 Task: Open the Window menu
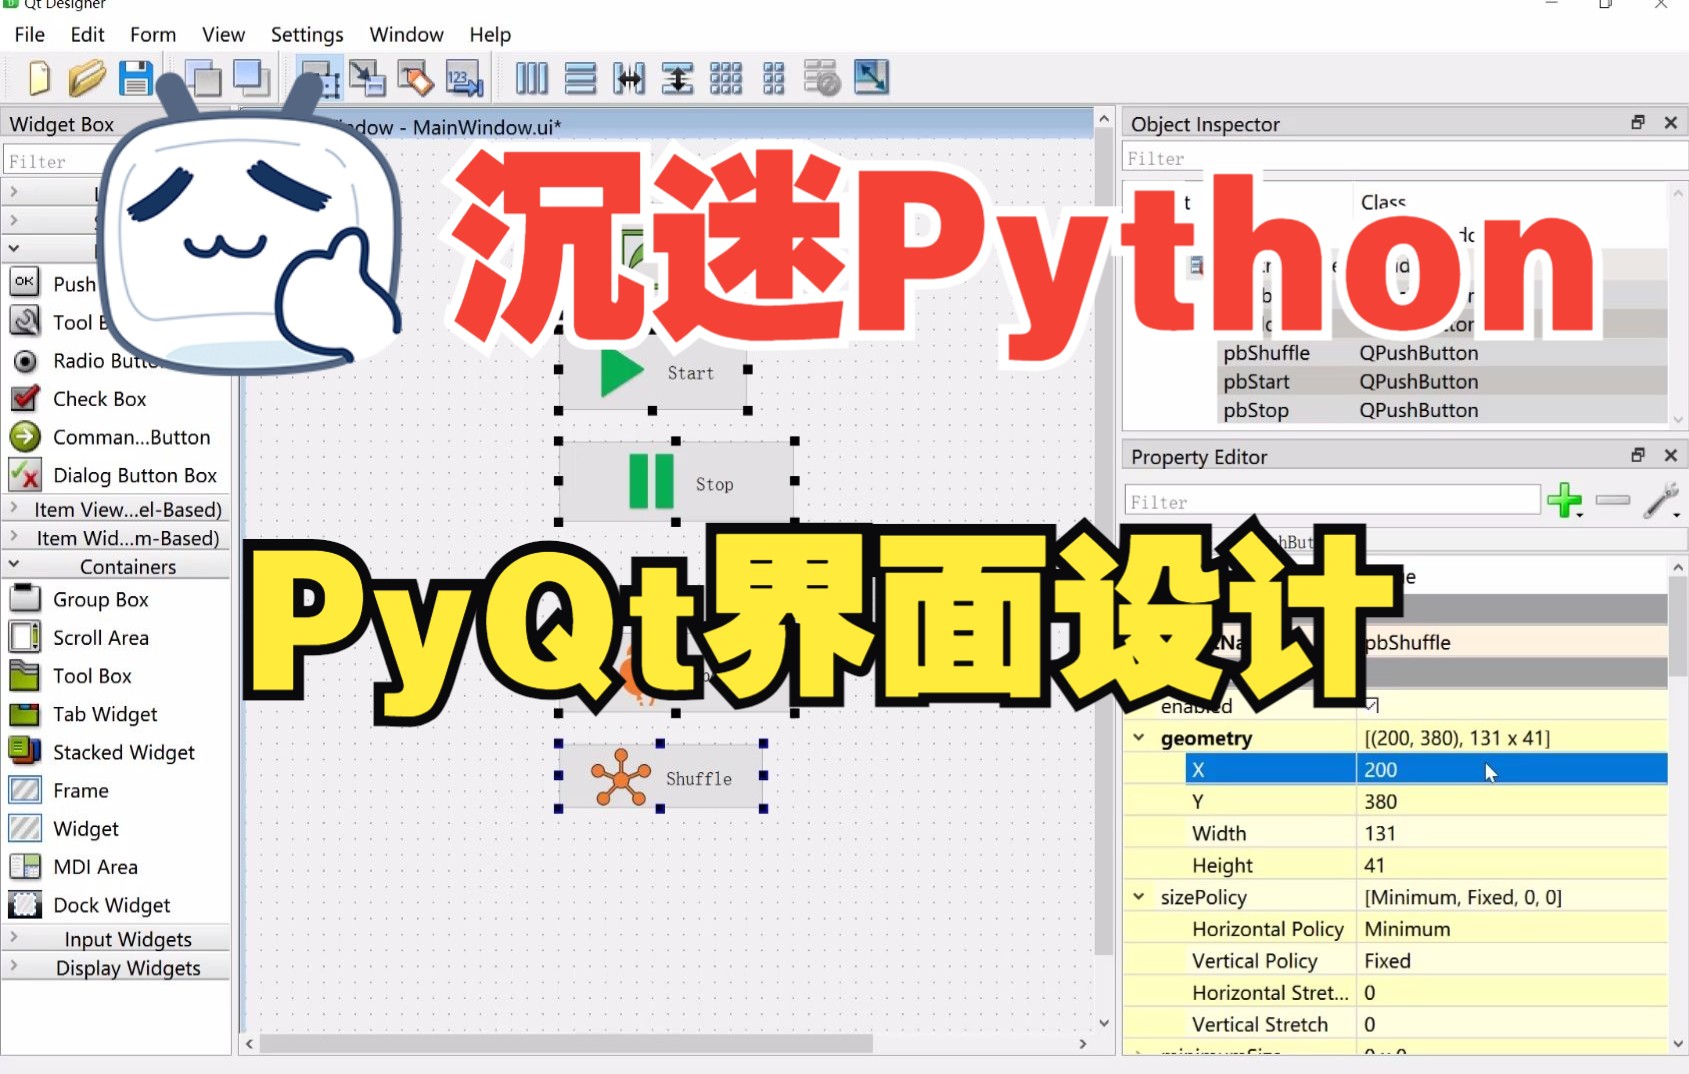[x=406, y=34]
